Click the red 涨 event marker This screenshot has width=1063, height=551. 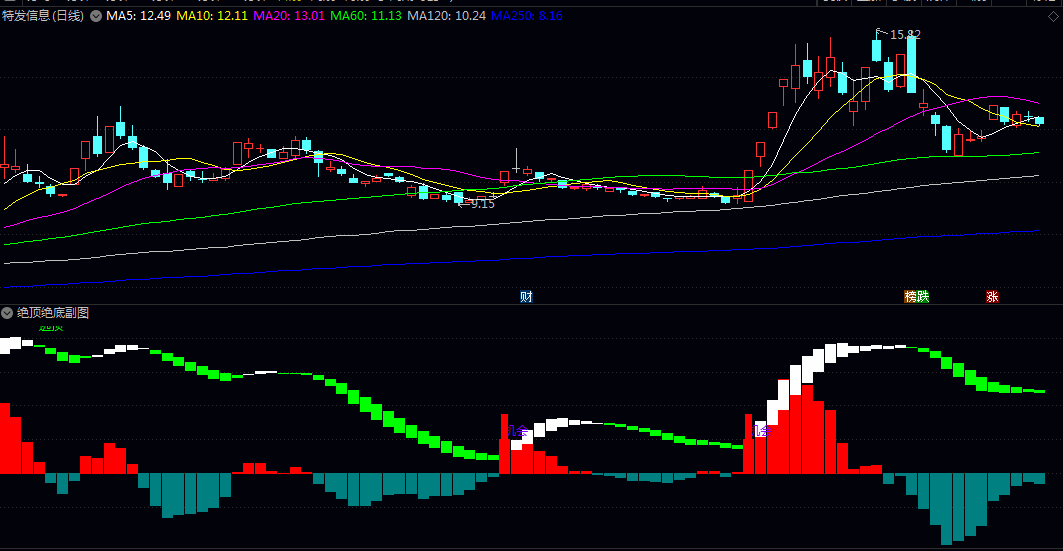pos(992,296)
